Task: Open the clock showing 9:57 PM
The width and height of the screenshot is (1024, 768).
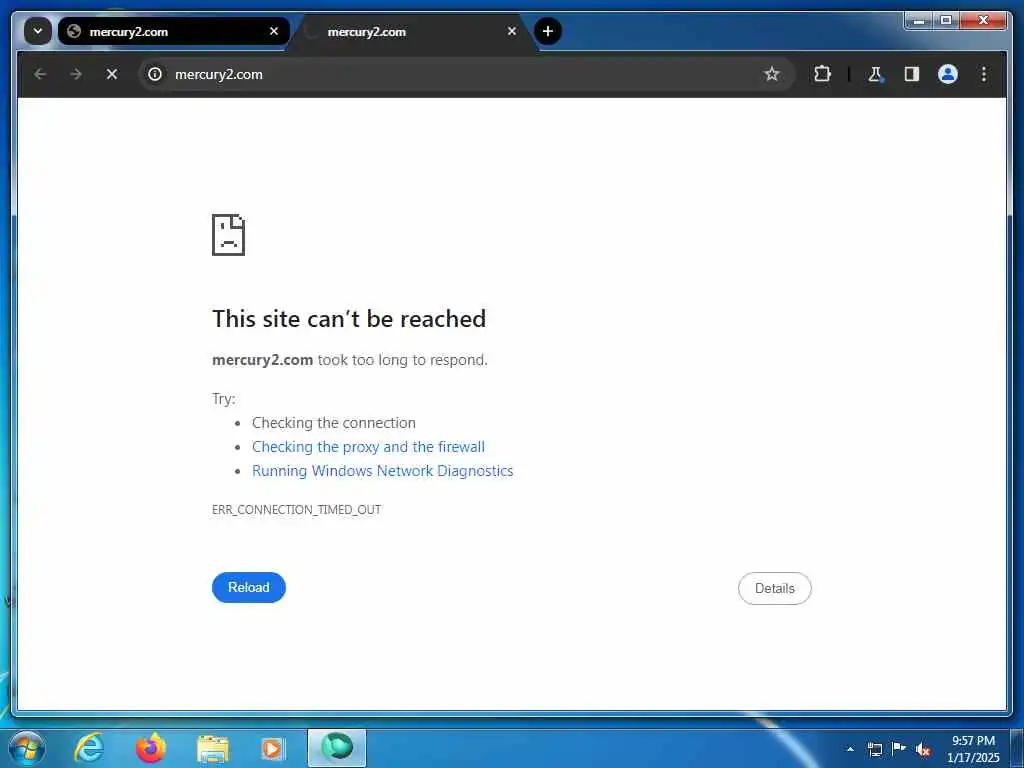Action: (973, 749)
